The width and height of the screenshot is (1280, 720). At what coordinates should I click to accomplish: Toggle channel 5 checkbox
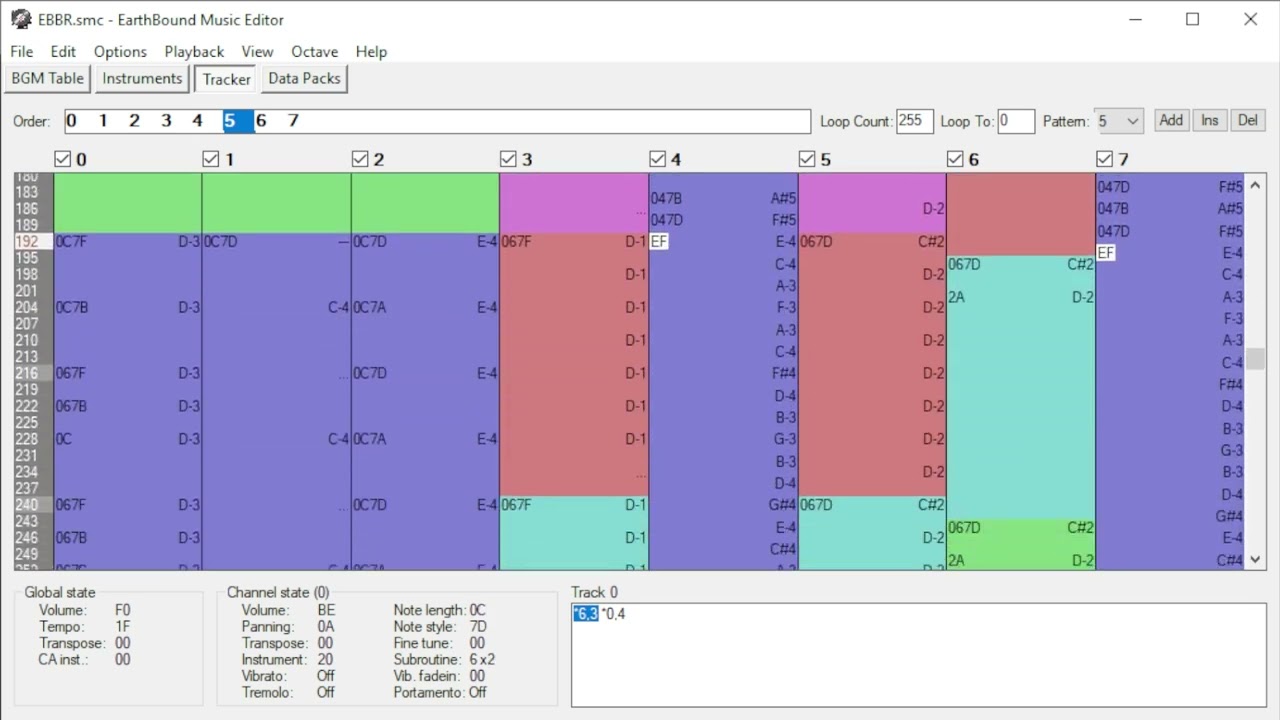806,159
